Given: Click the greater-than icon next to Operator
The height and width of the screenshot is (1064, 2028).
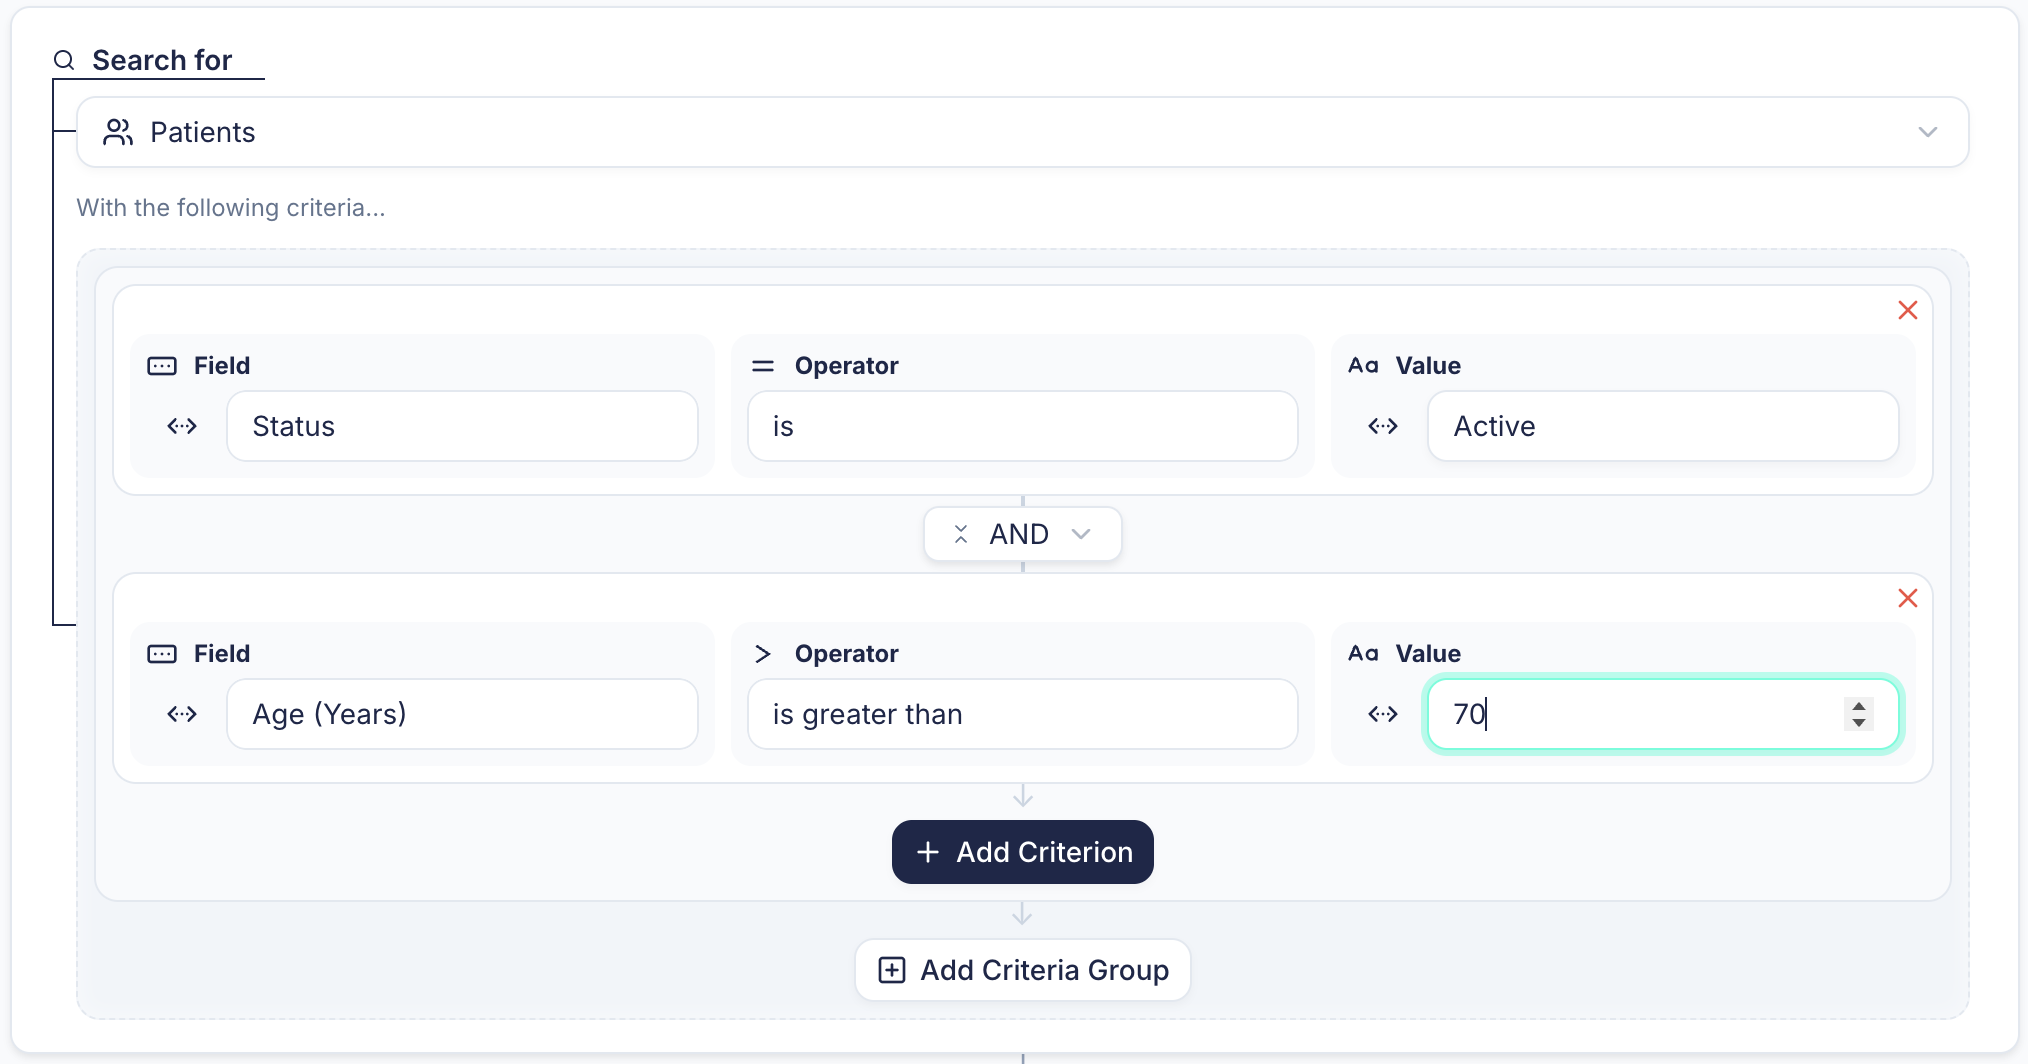Looking at the screenshot, I should pos(763,654).
